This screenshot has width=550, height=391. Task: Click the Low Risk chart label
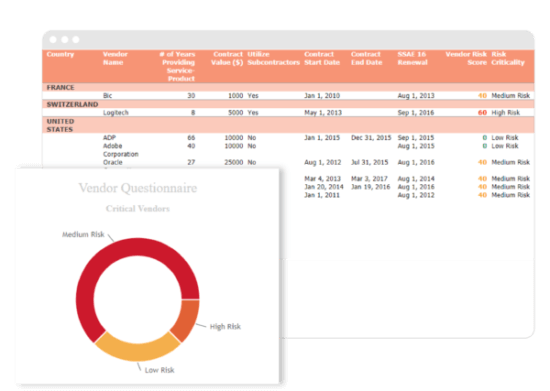pos(159,370)
